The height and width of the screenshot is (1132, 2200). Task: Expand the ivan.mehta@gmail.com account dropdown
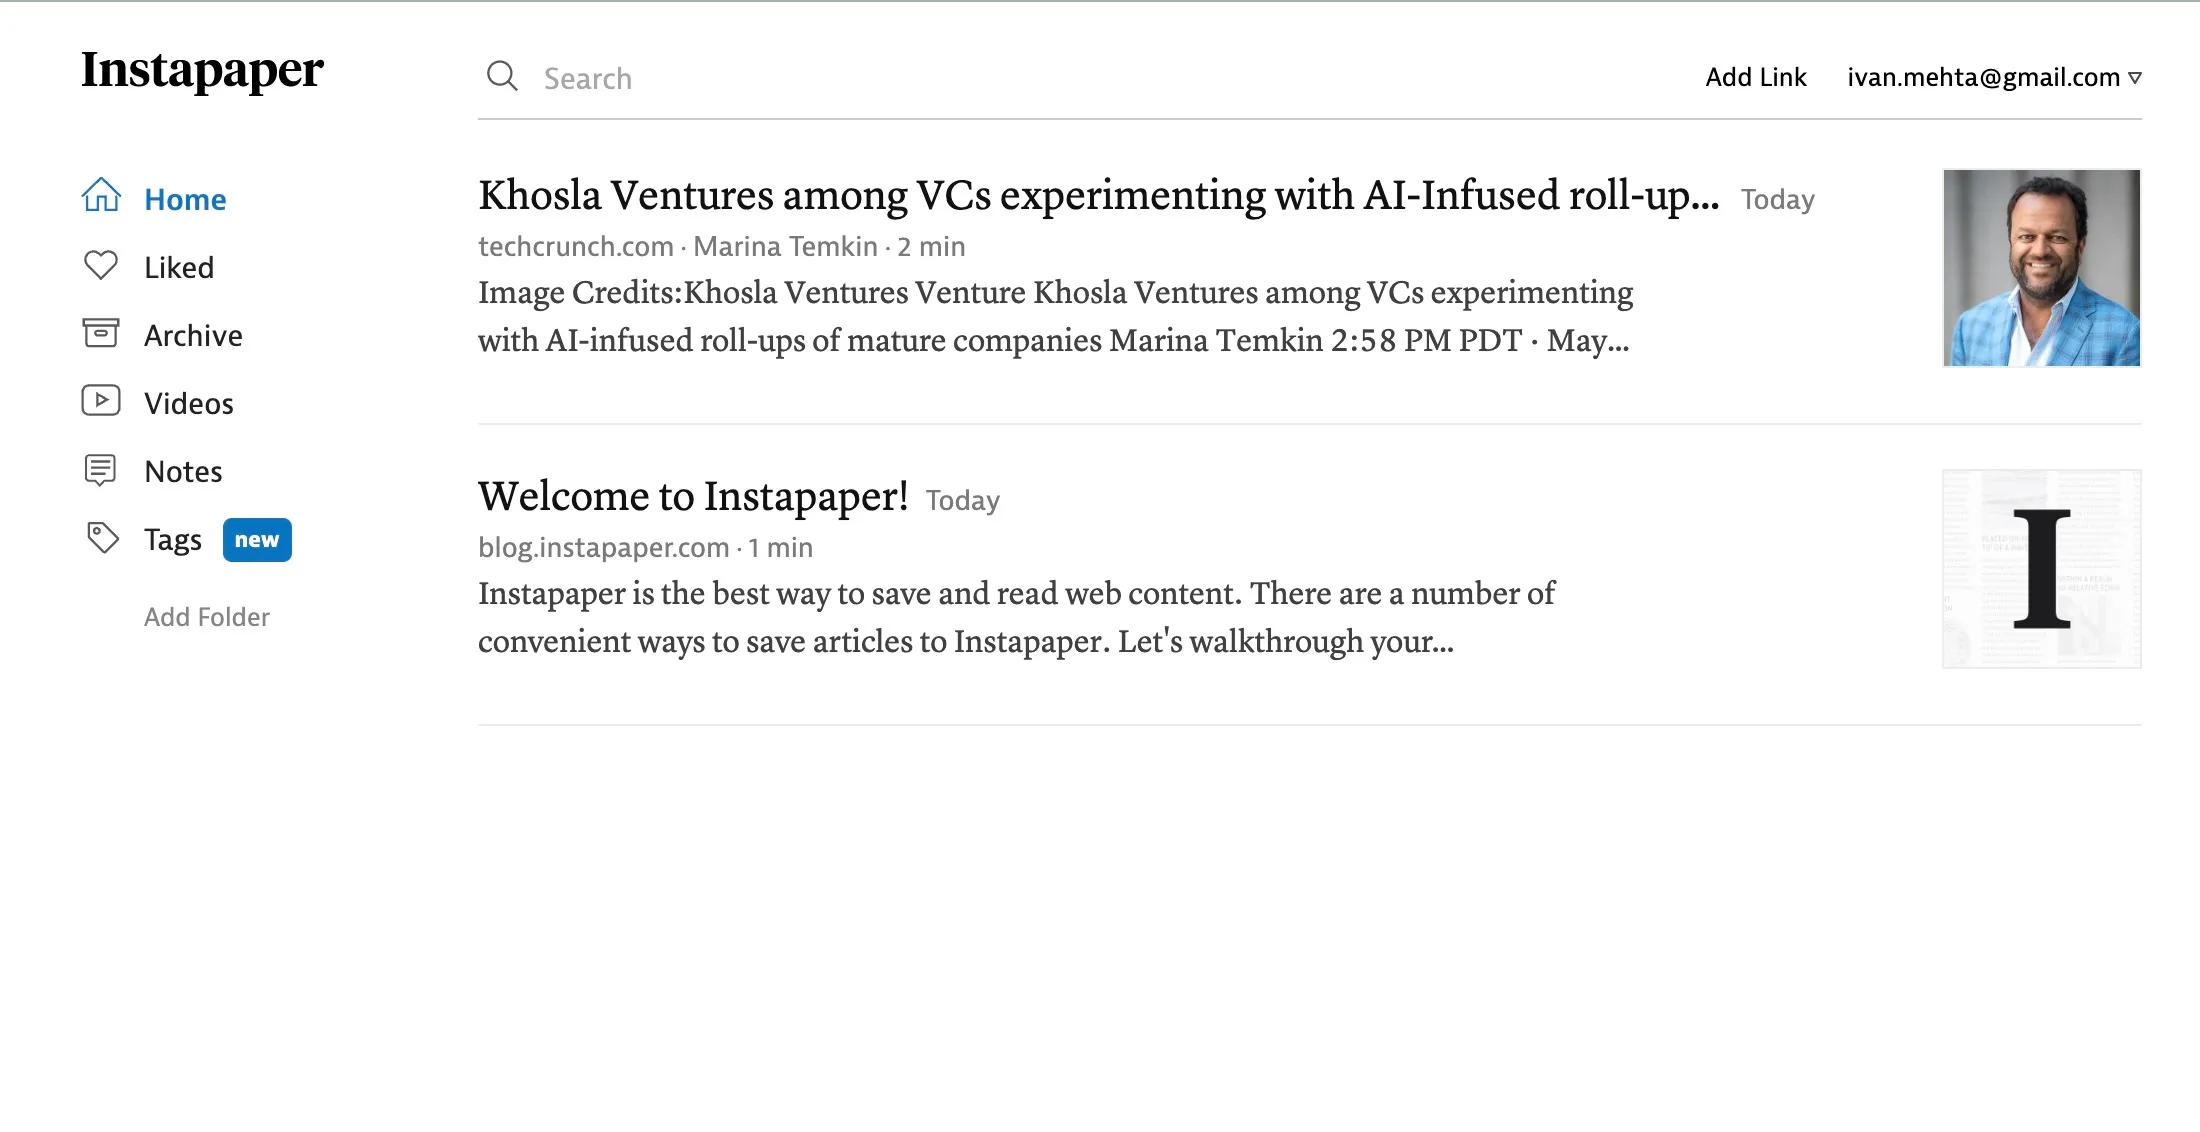point(1994,77)
